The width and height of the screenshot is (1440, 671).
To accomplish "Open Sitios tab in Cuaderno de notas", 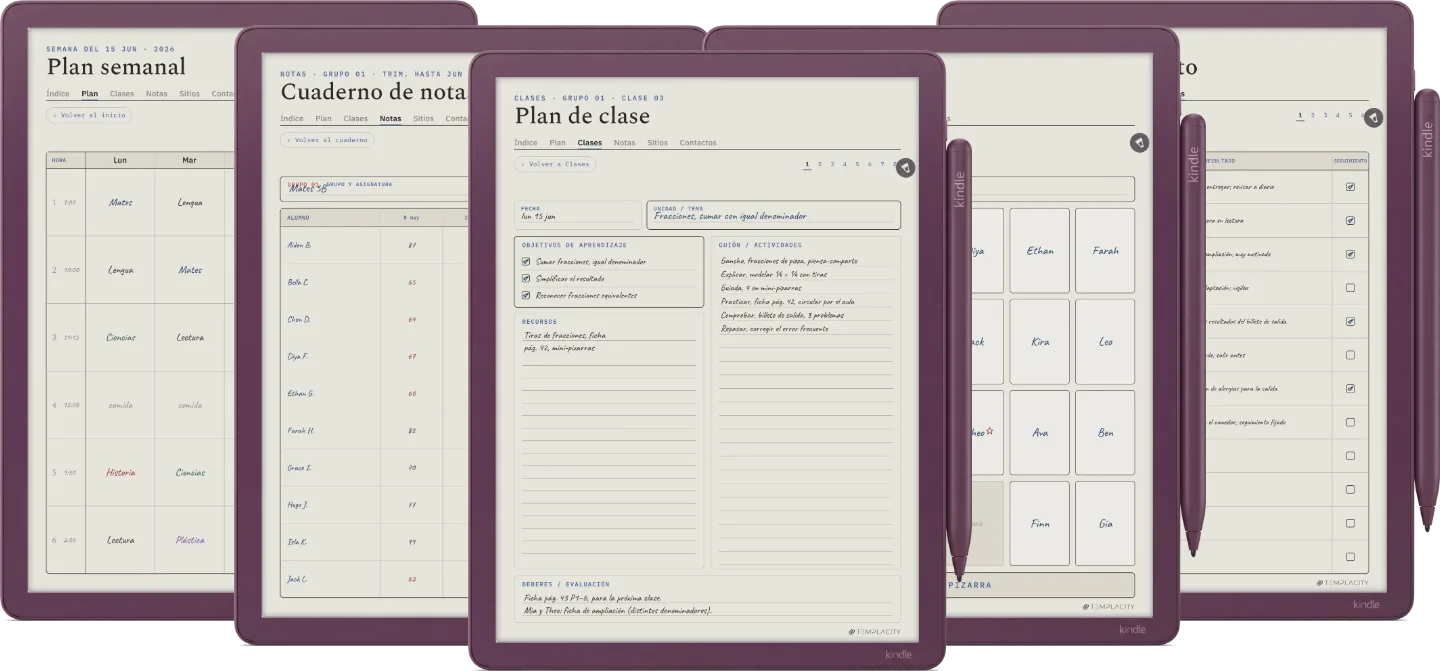I will 423,118.
